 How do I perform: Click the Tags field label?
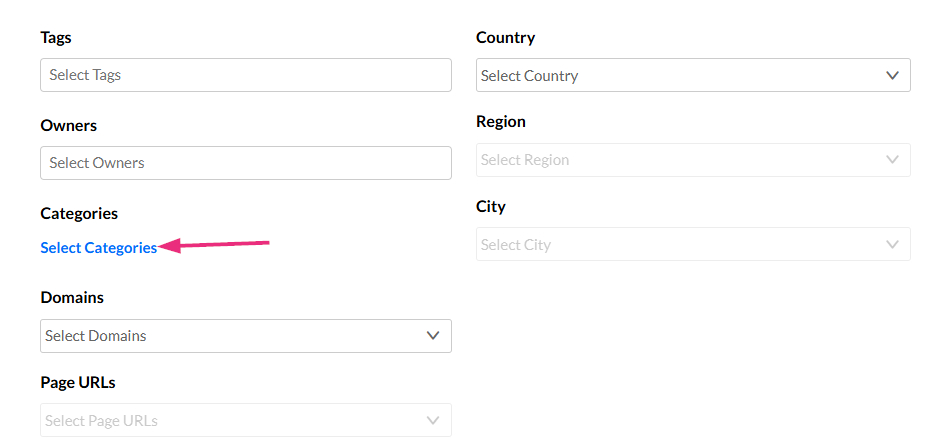pyautogui.click(x=56, y=38)
